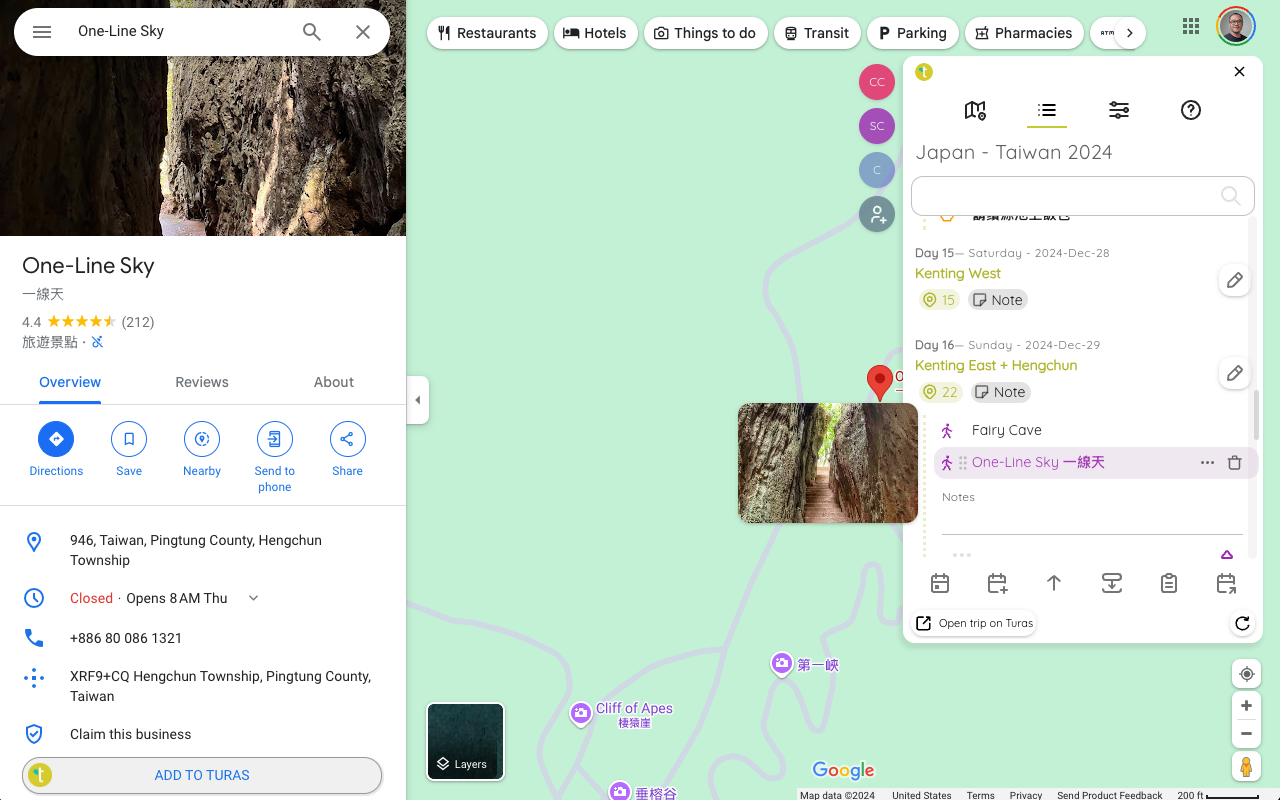The height and width of the screenshot is (800, 1280).
Task: Click the CC collaborator avatar
Action: (877, 82)
